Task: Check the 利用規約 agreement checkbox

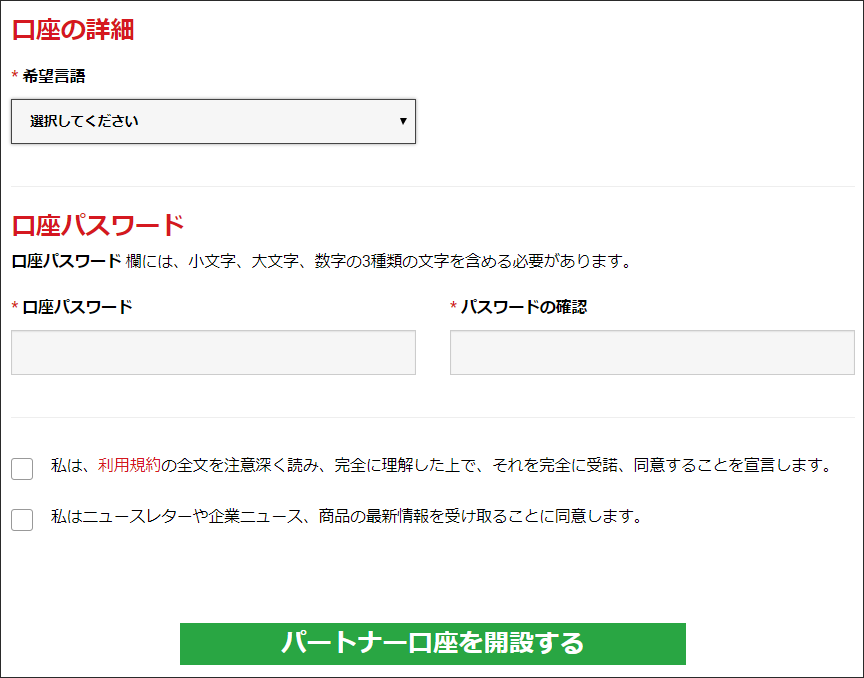Action: 22,468
